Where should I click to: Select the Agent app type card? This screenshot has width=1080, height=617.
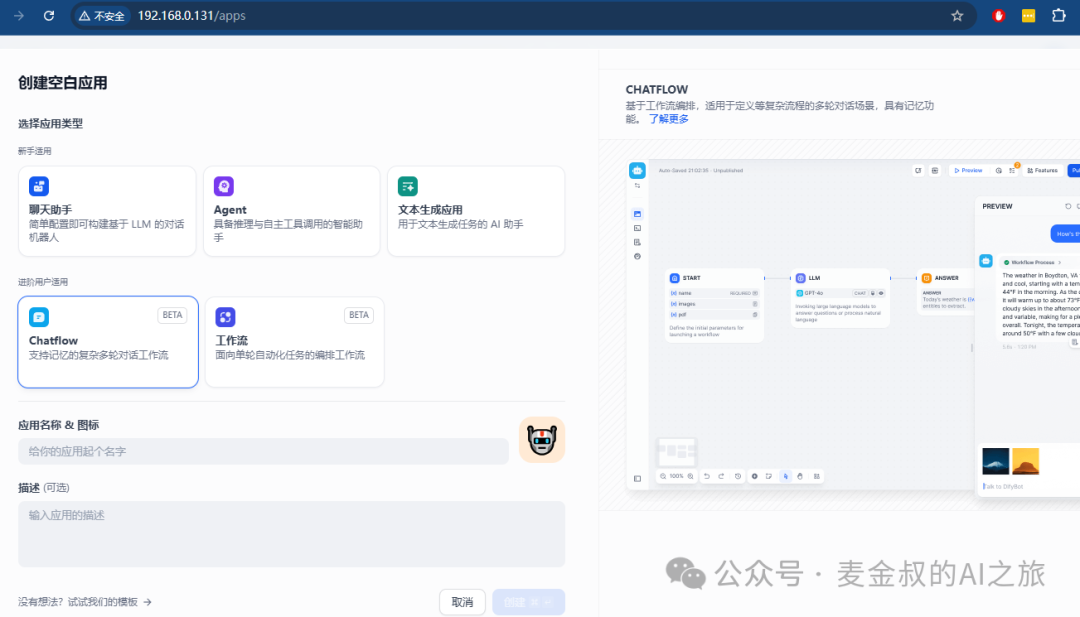(x=291, y=211)
